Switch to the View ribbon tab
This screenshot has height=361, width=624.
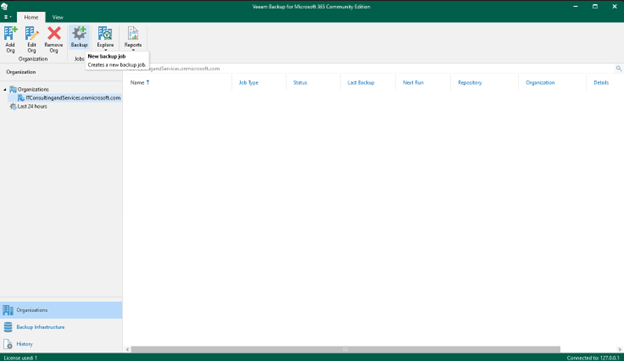coord(58,17)
